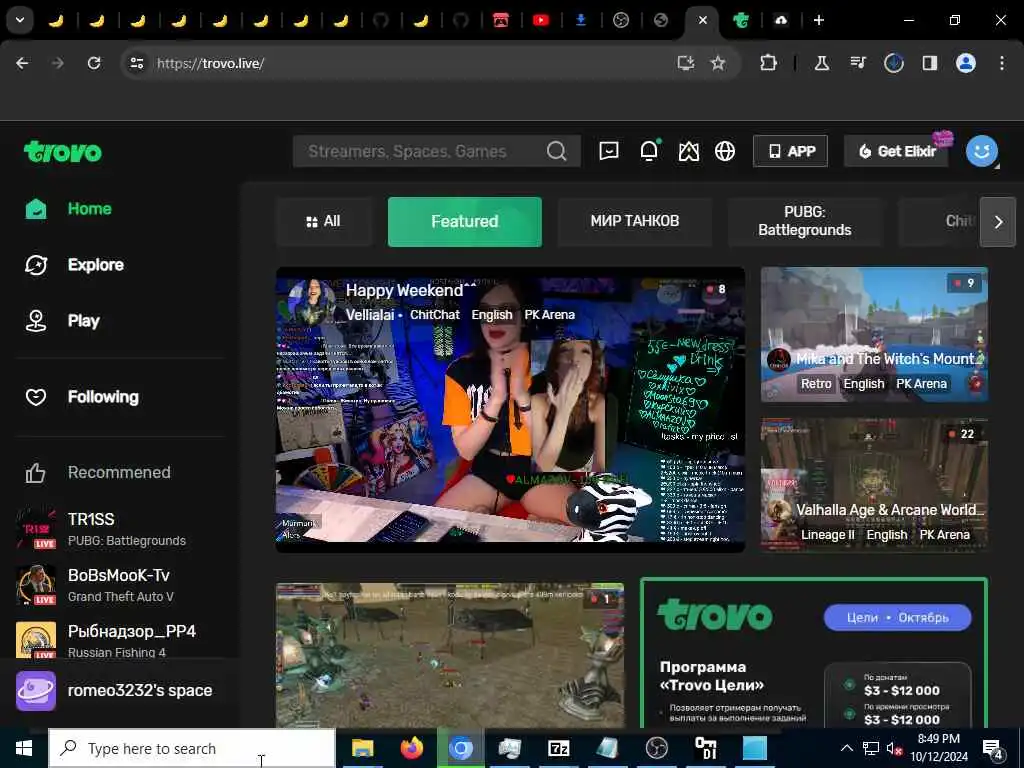Image resolution: width=1024 pixels, height=768 pixels.
Task: Open the Windows notification center
Action: 993,748
